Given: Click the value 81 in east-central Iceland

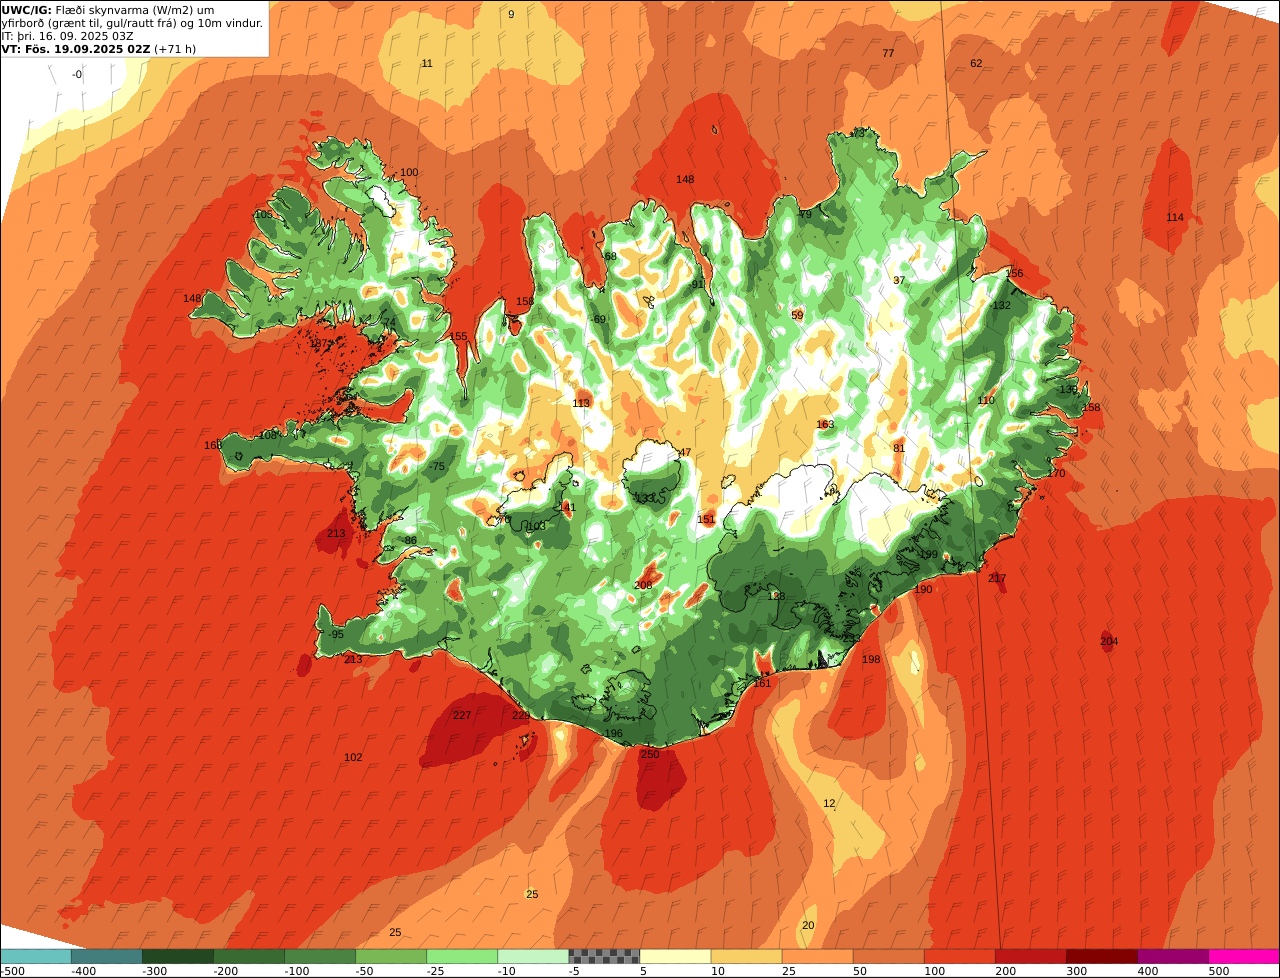Looking at the screenshot, I should tap(899, 449).
